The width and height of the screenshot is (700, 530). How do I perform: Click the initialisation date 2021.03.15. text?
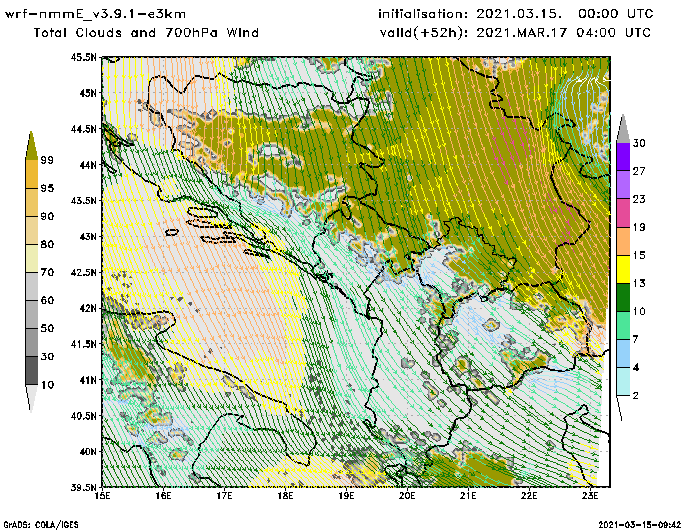point(519,14)
